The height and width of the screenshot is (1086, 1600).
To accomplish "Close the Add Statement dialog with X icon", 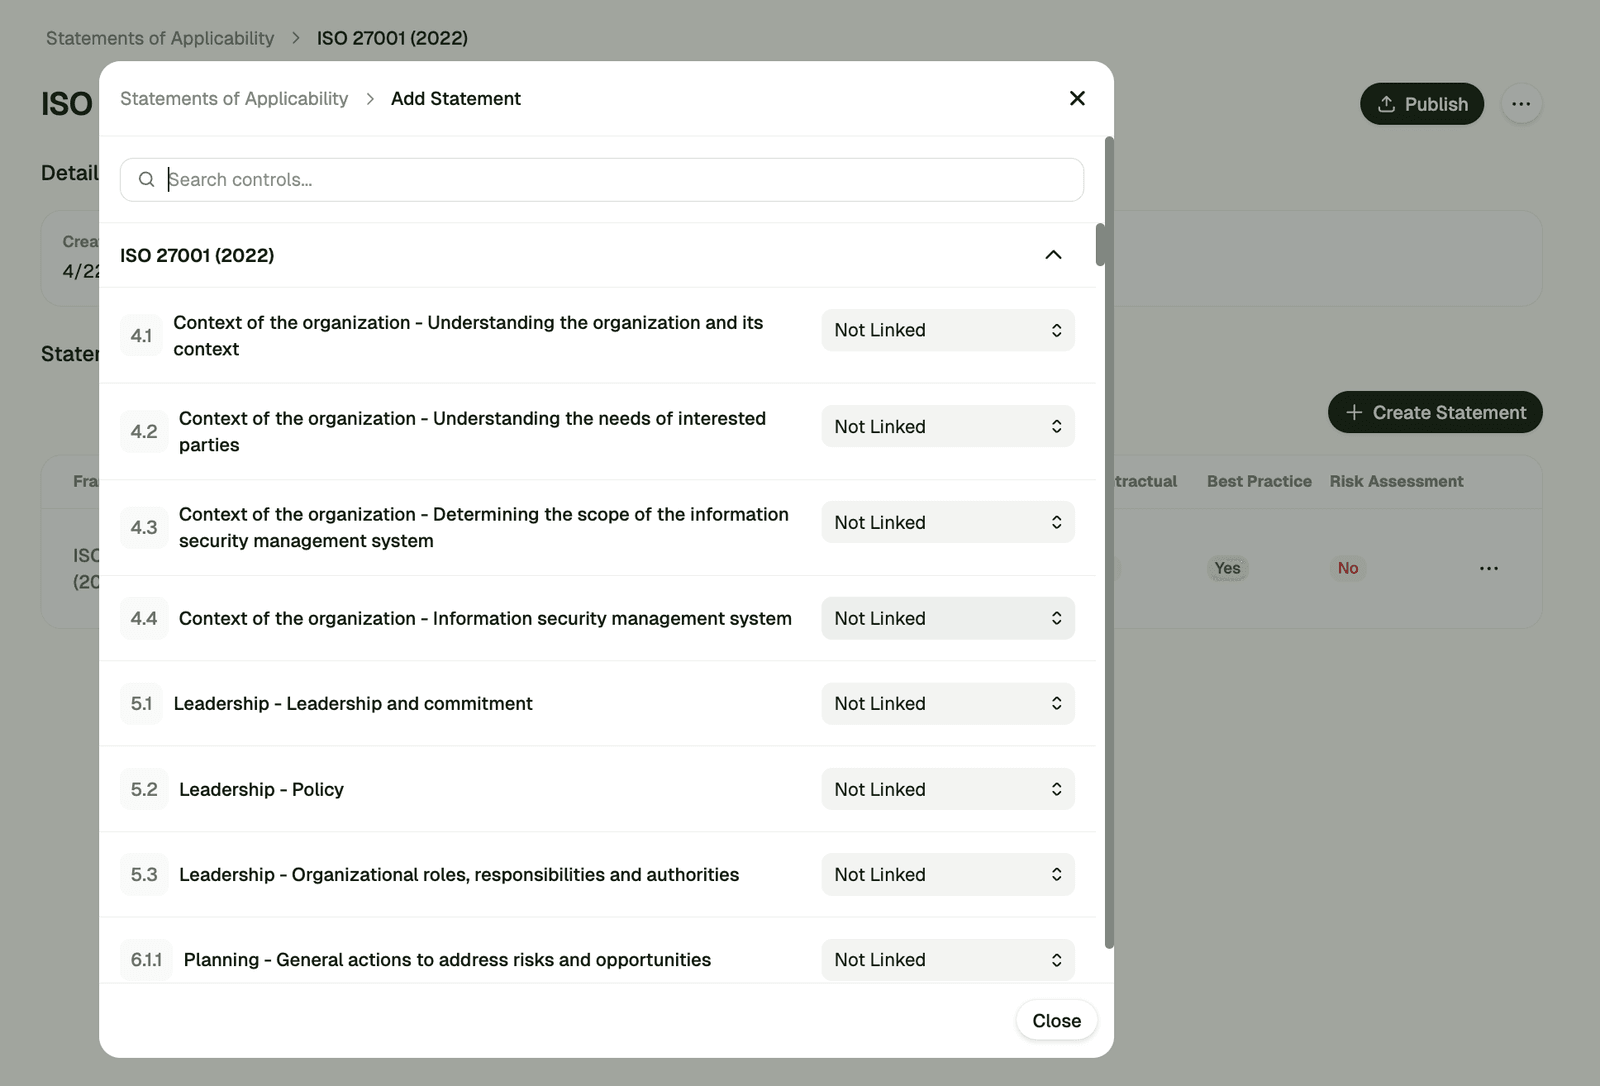I will [1077, 98].
